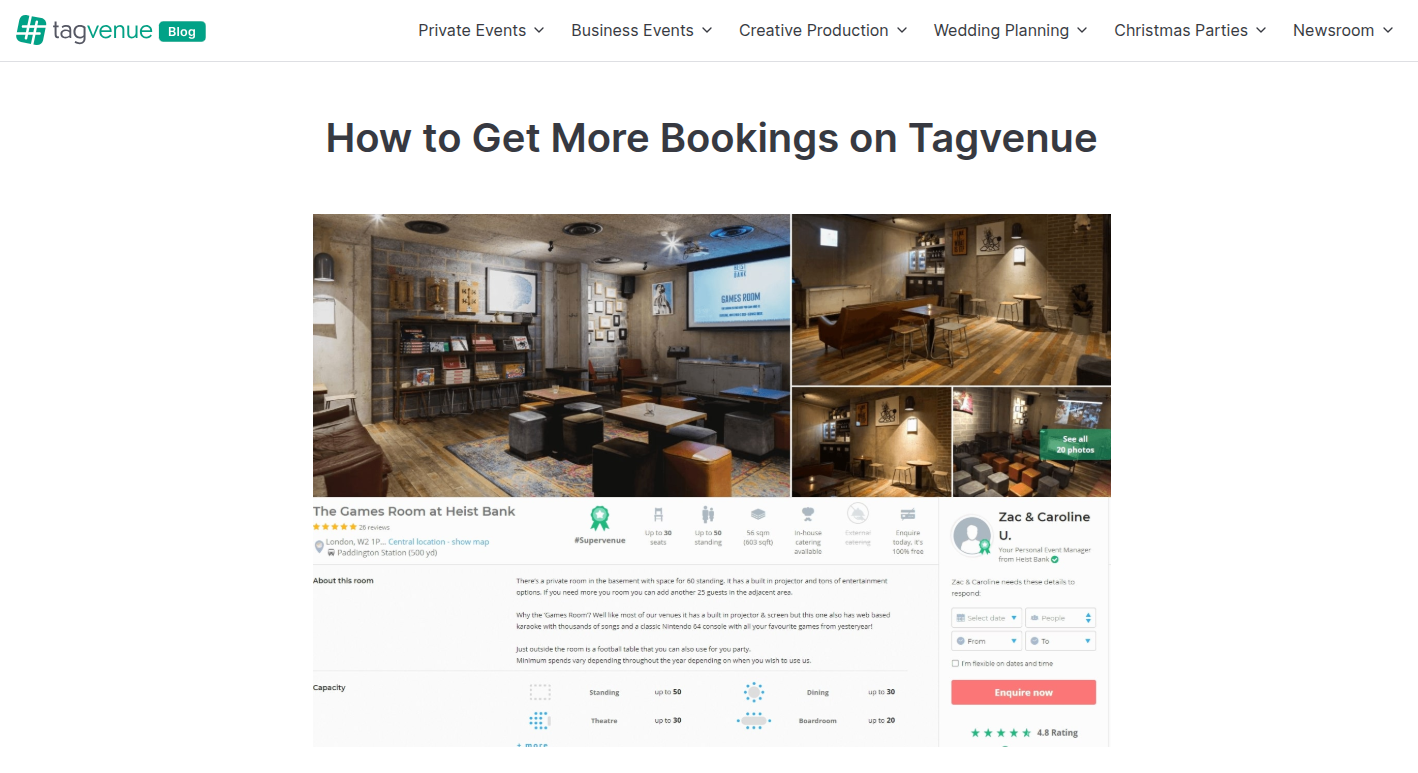
Task: Open the To time dropdown
Action: tap(1061, 641)
